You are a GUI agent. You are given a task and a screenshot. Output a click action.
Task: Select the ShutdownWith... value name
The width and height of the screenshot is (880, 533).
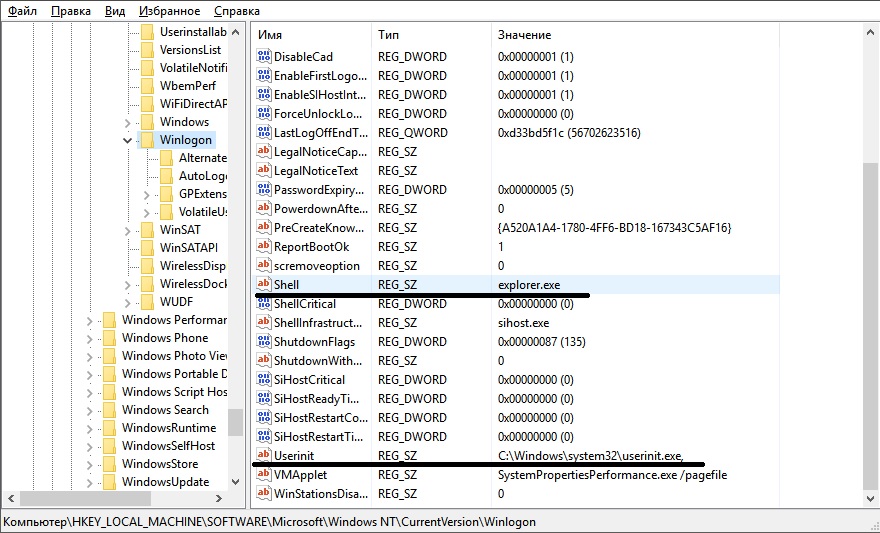[318, 360]
